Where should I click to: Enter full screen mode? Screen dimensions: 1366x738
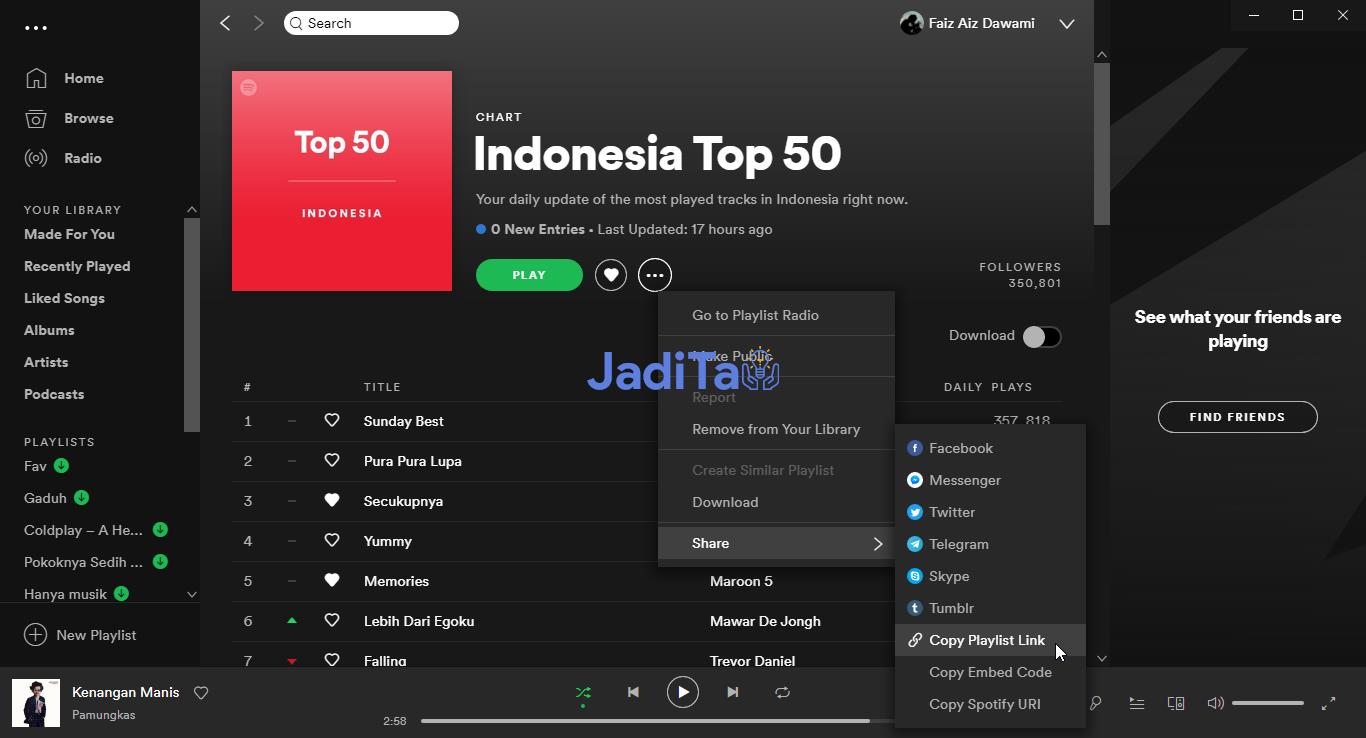1328,703
